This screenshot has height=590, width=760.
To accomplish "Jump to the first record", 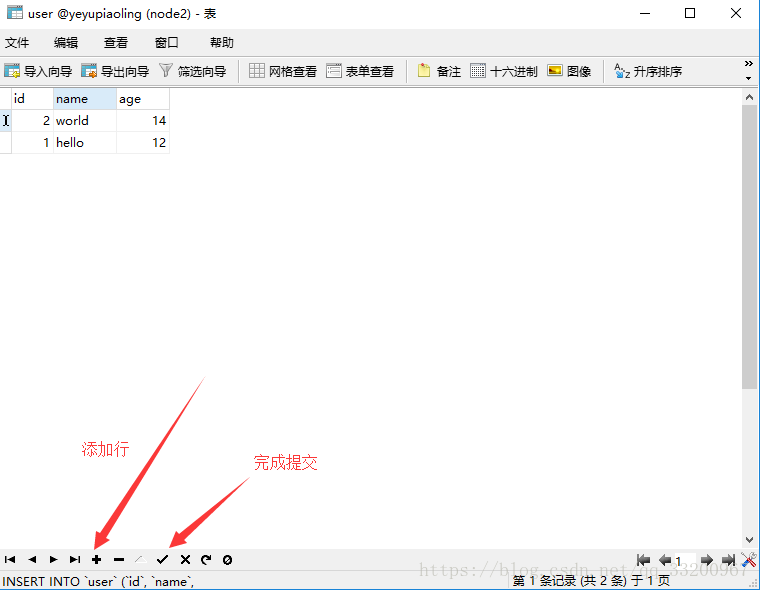I will pos(10,560).
